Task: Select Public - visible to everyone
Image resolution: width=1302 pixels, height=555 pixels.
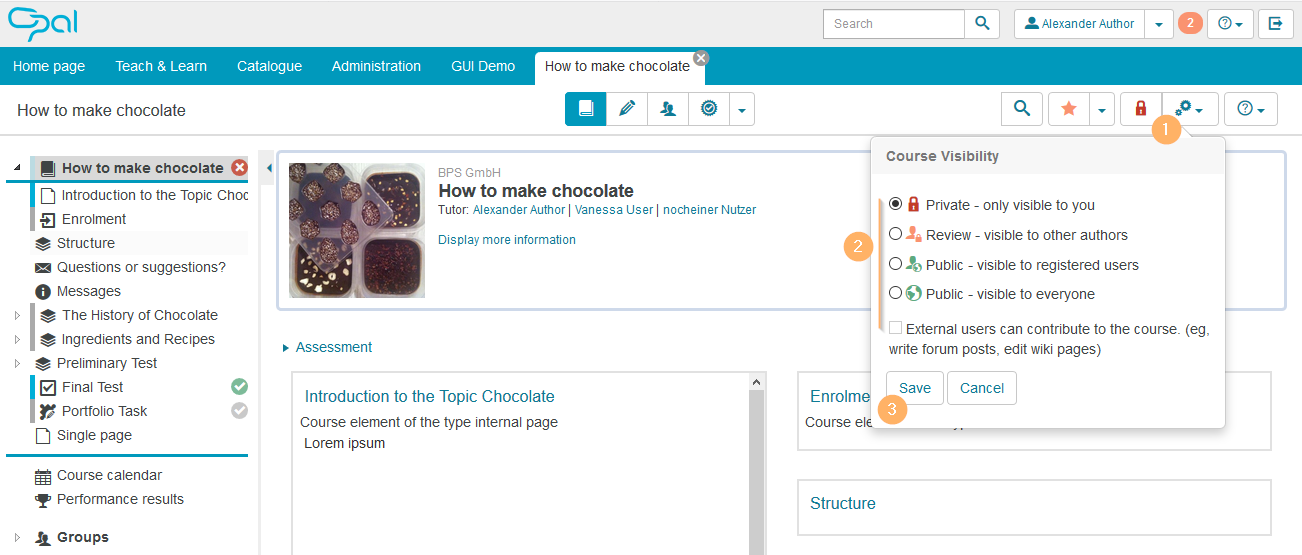Action: [x=896, y=294]
